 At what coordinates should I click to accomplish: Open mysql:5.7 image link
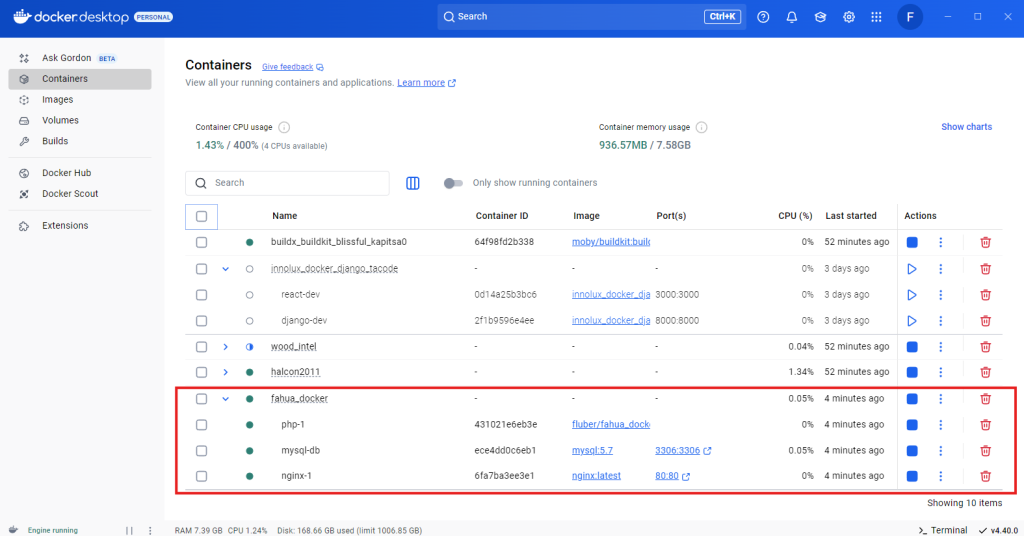(592, 450)
